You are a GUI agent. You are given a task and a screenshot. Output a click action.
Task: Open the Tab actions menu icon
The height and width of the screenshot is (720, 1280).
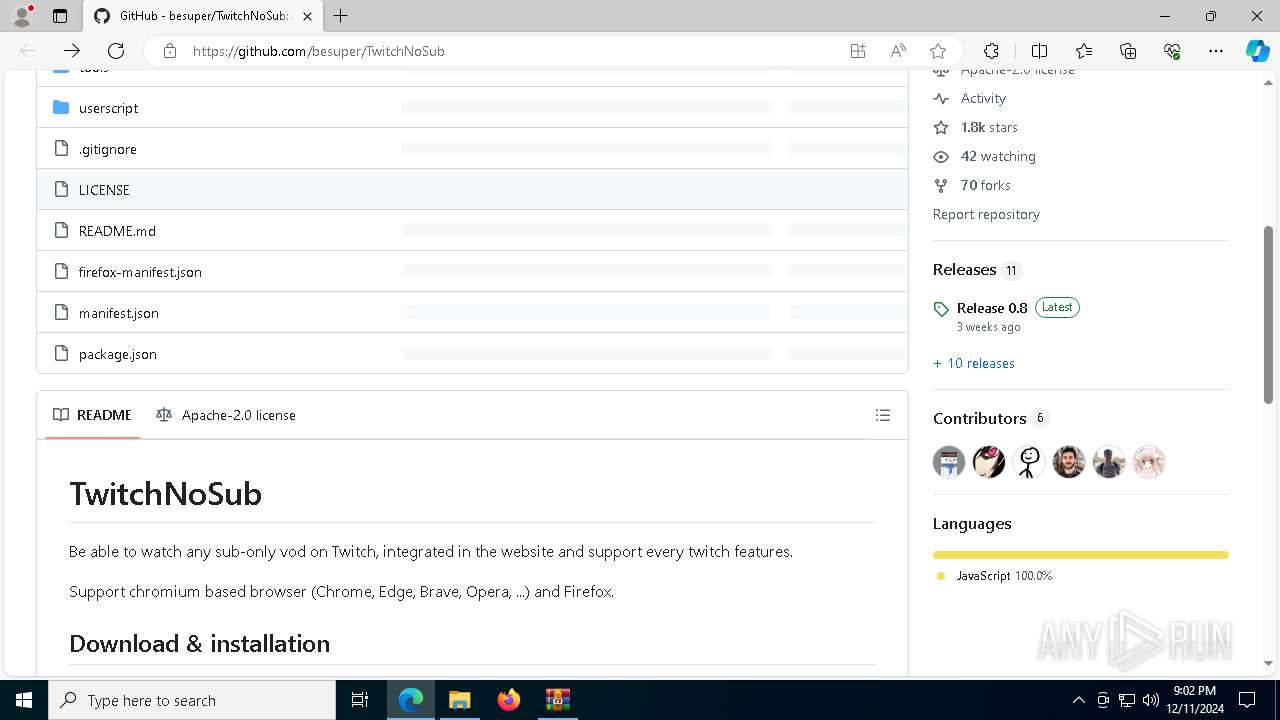[60, 16]
